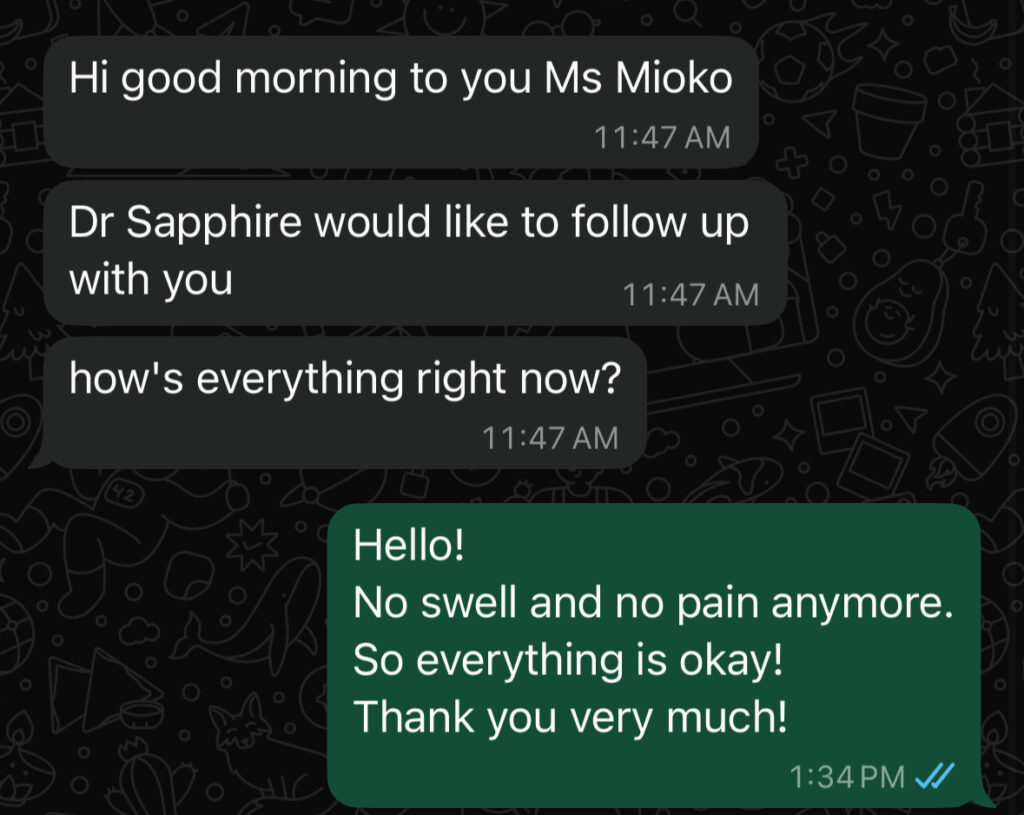The width and height of the screenshot is (1024, 815).
Task: Tap the soccer ball doodle in wallpaper
Action: point(796,58)
